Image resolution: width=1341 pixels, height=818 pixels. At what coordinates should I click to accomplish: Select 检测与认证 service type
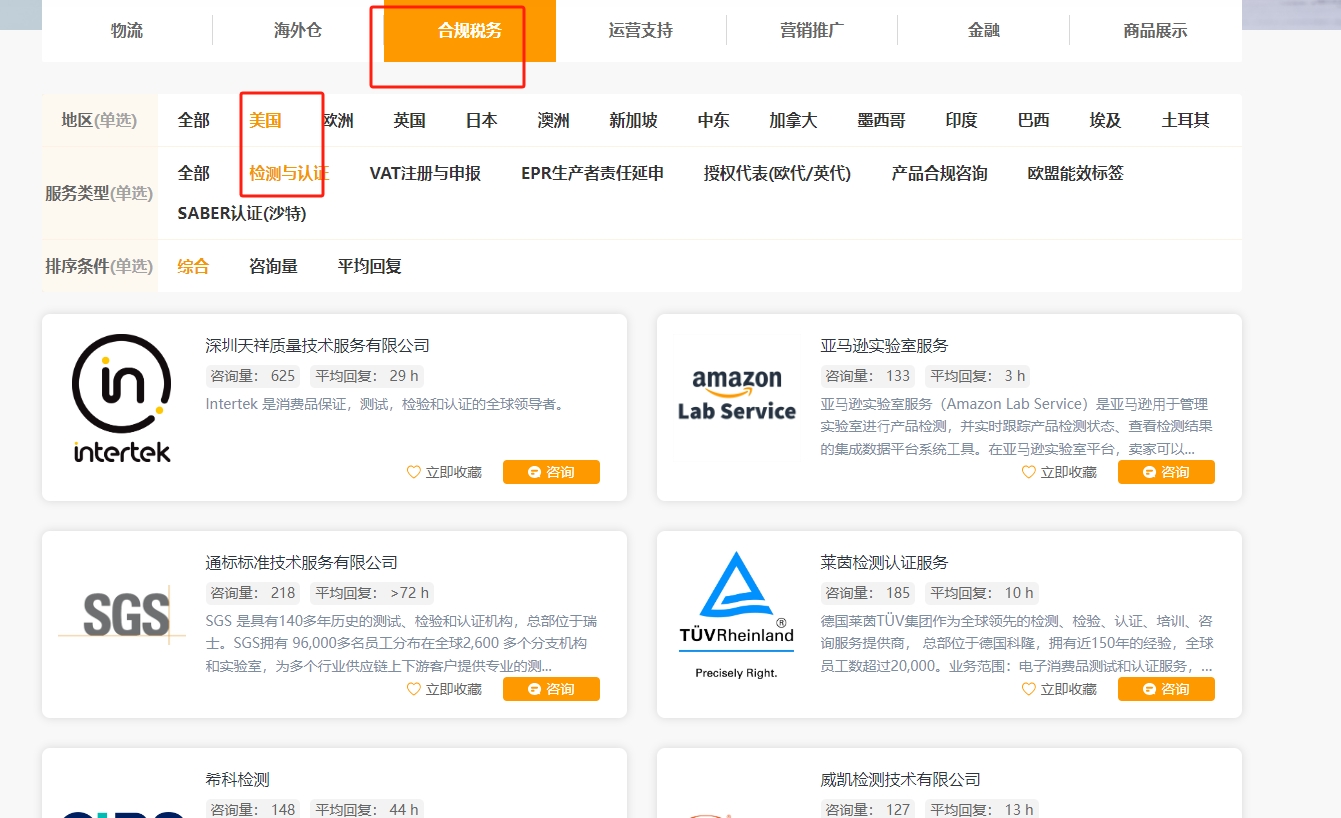(x=289, y=173)
